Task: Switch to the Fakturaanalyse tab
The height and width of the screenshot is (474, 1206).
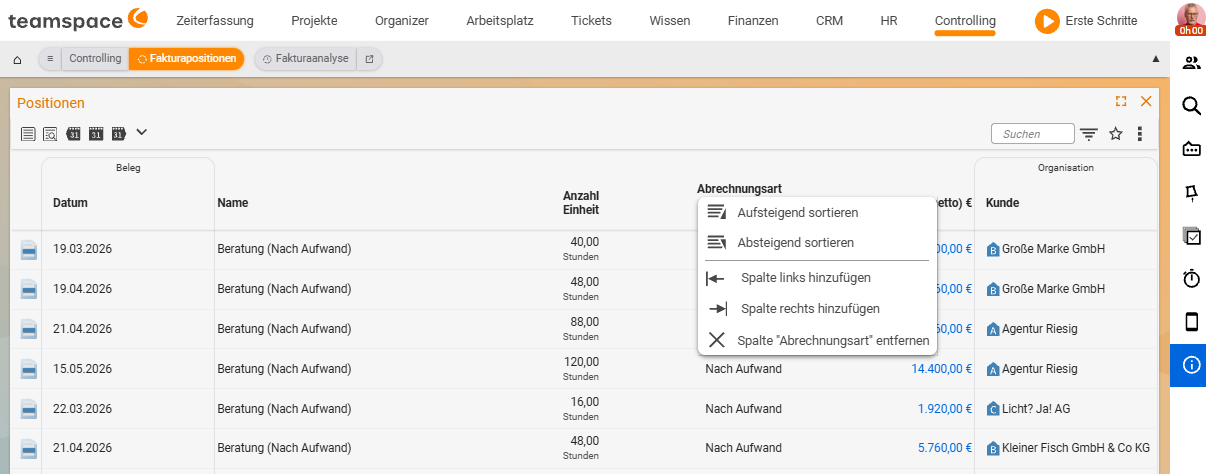Action: click(x=306, y=59)
